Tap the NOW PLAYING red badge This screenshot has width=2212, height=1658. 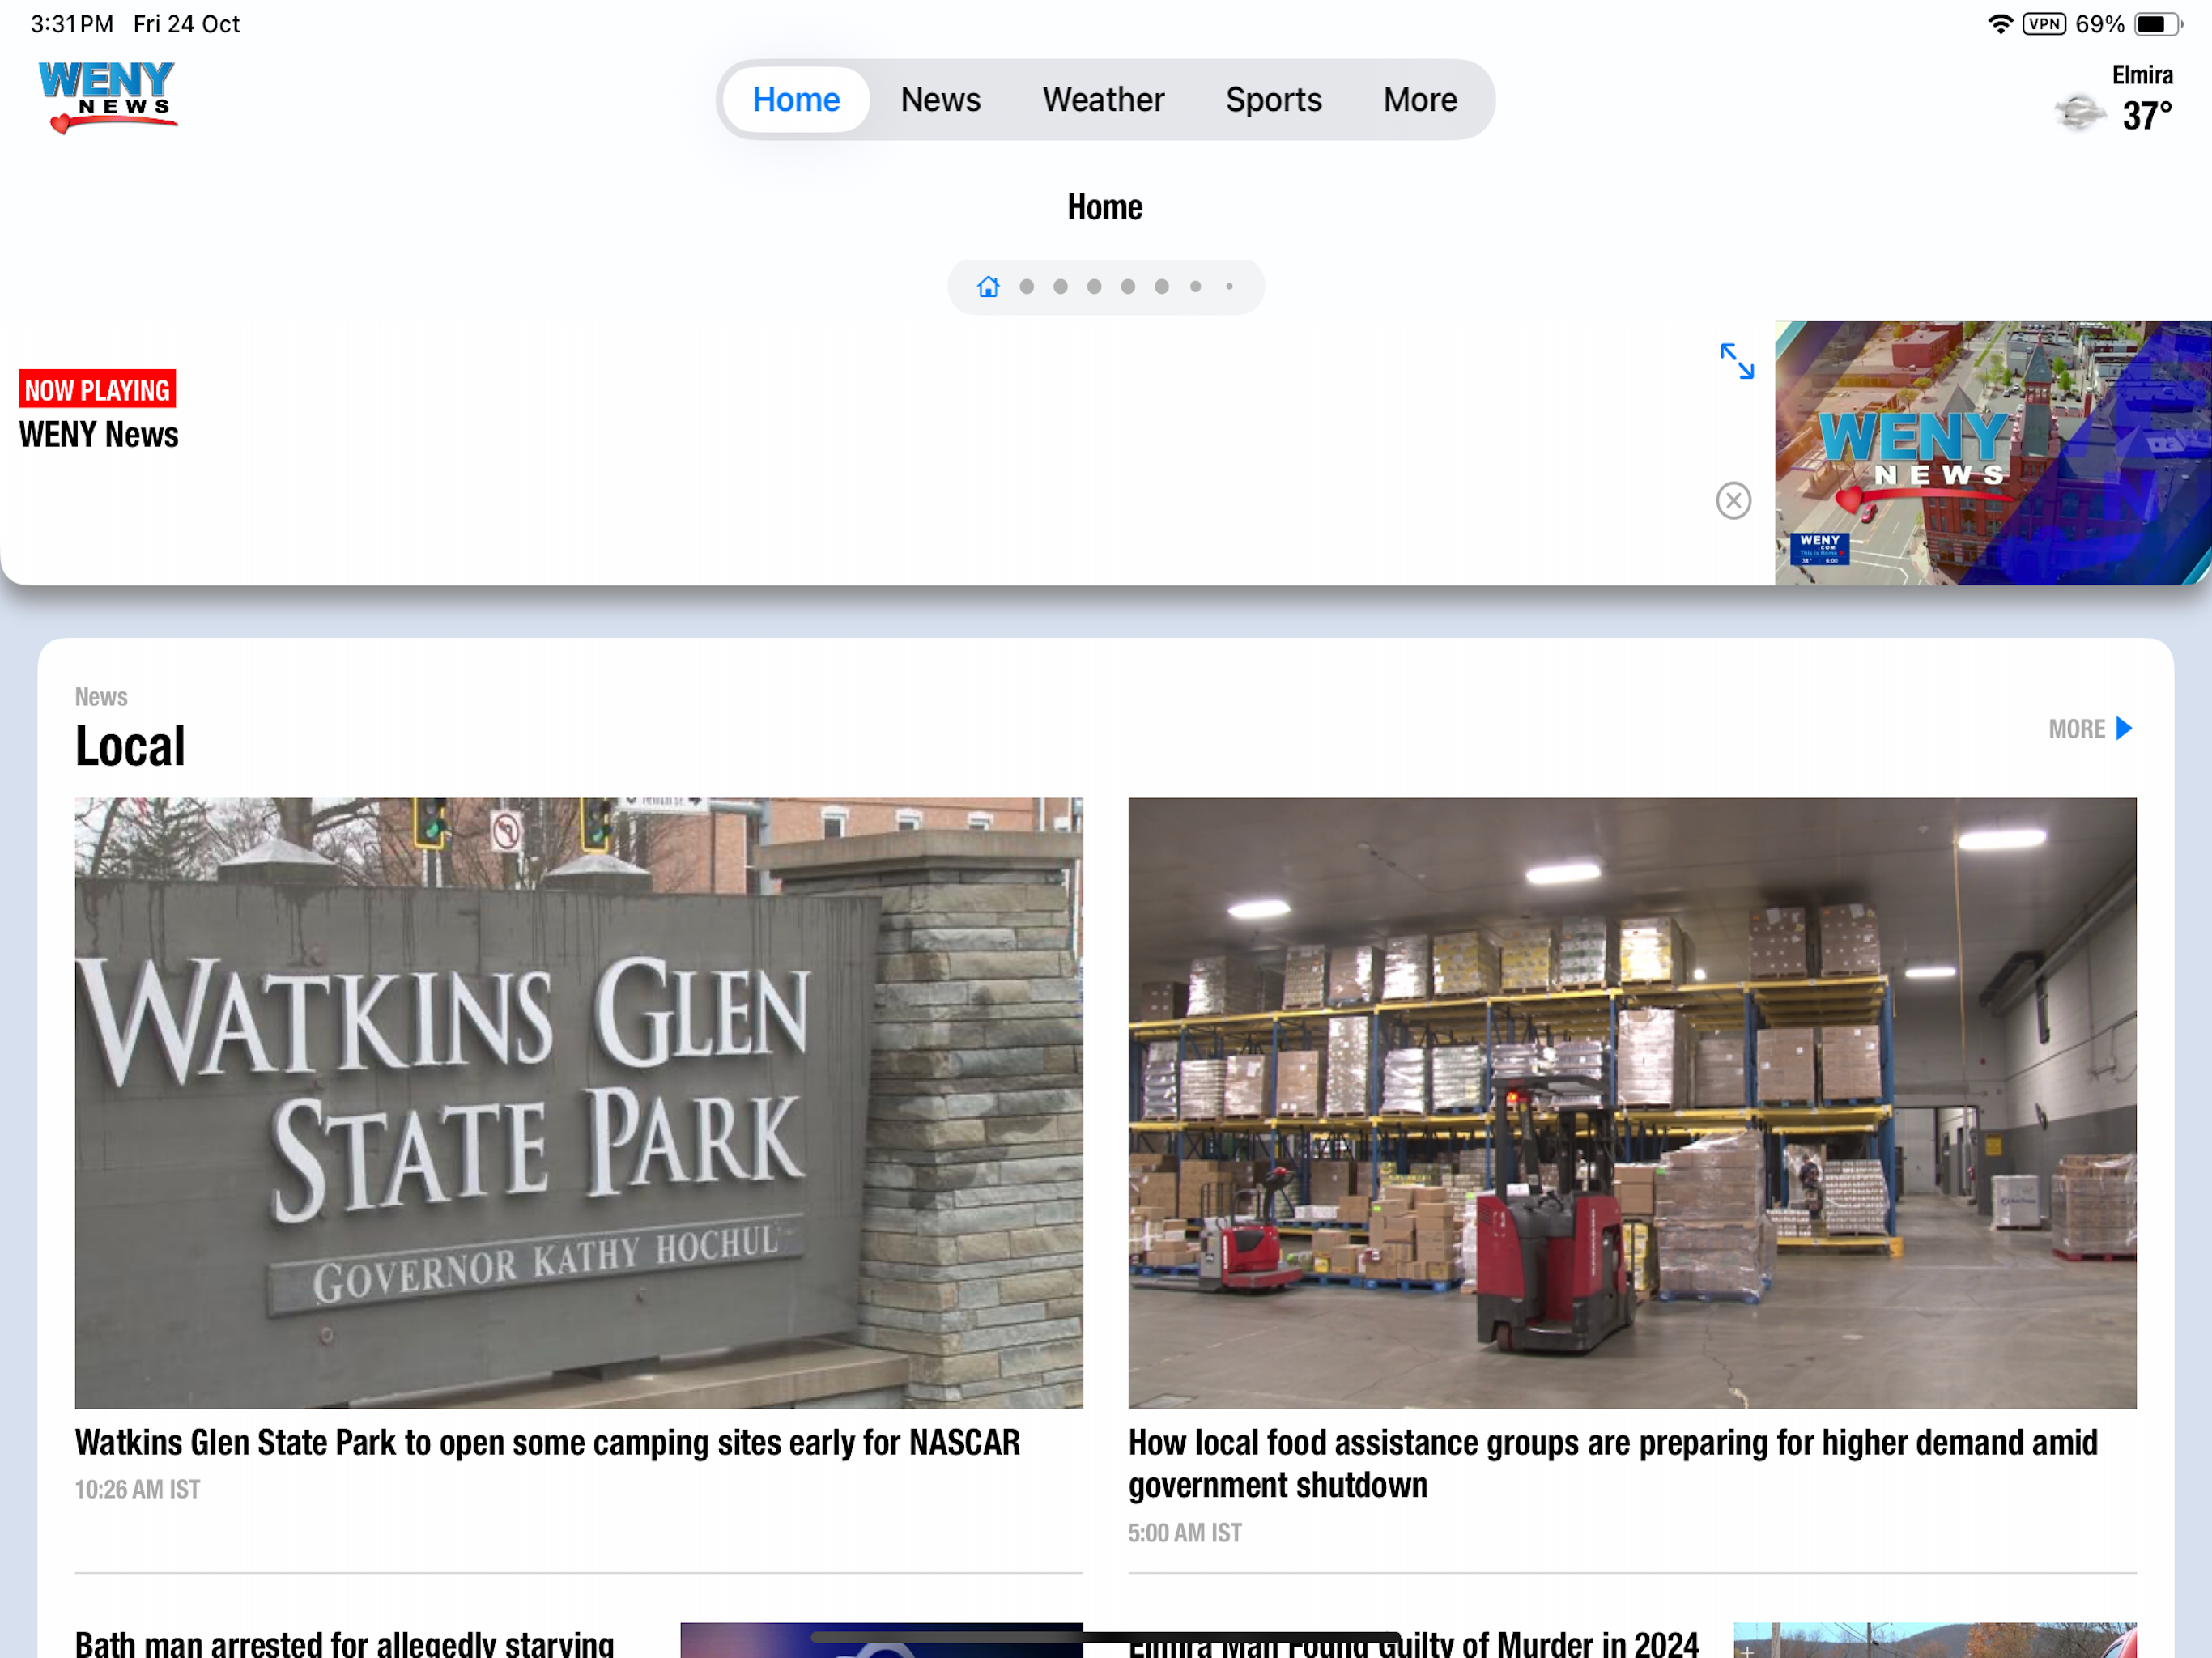(x=97, y=389)
